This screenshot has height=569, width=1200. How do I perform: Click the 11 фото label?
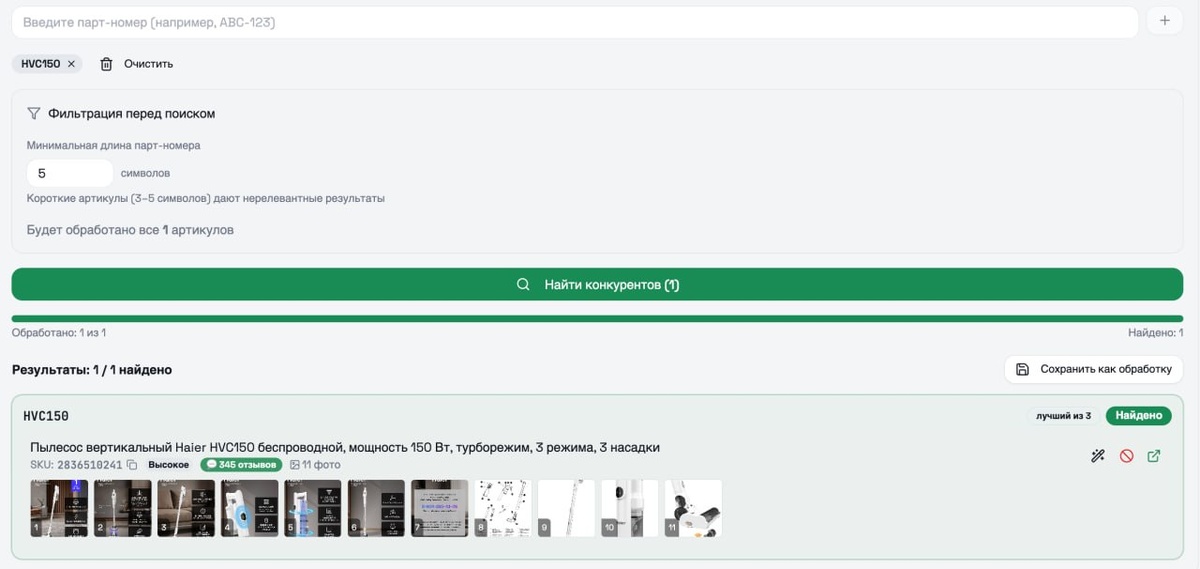point(315,465)
